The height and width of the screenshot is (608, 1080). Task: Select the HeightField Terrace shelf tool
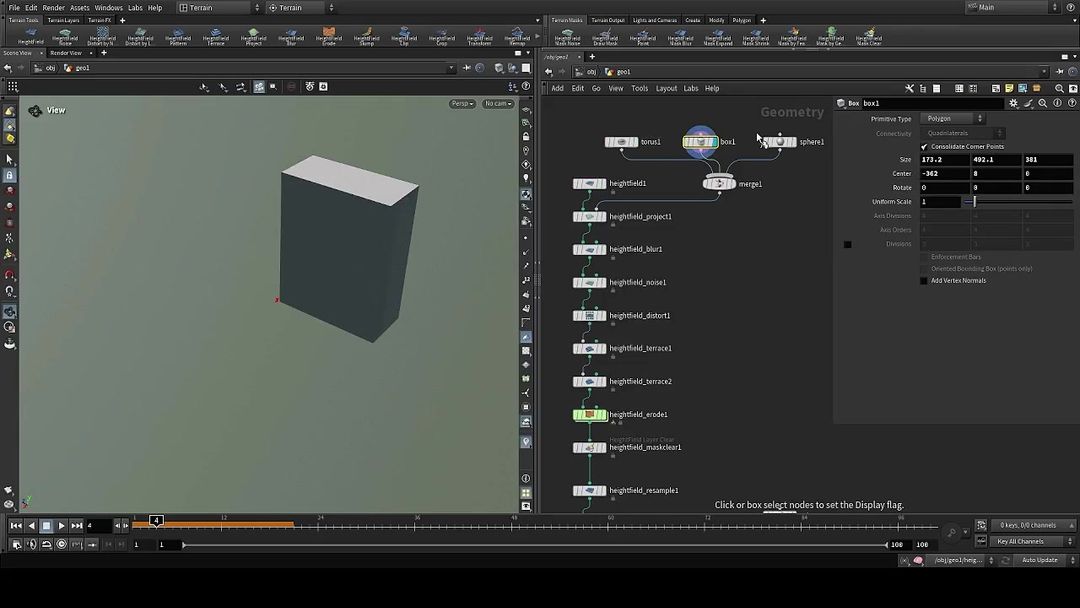[x=216, y=36]
